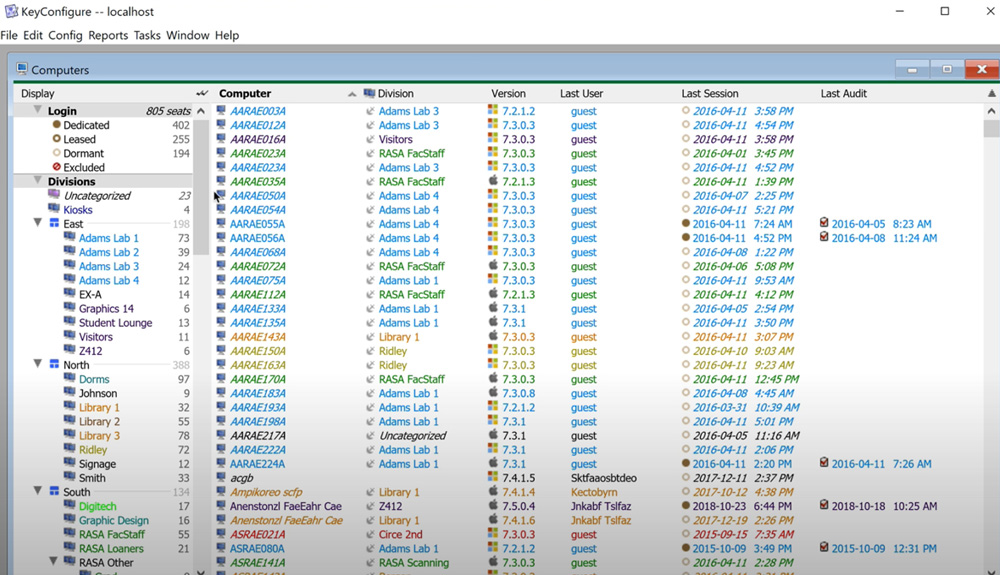Click the East group icon
1000x575 pixels.
click(x=54, y=223)
